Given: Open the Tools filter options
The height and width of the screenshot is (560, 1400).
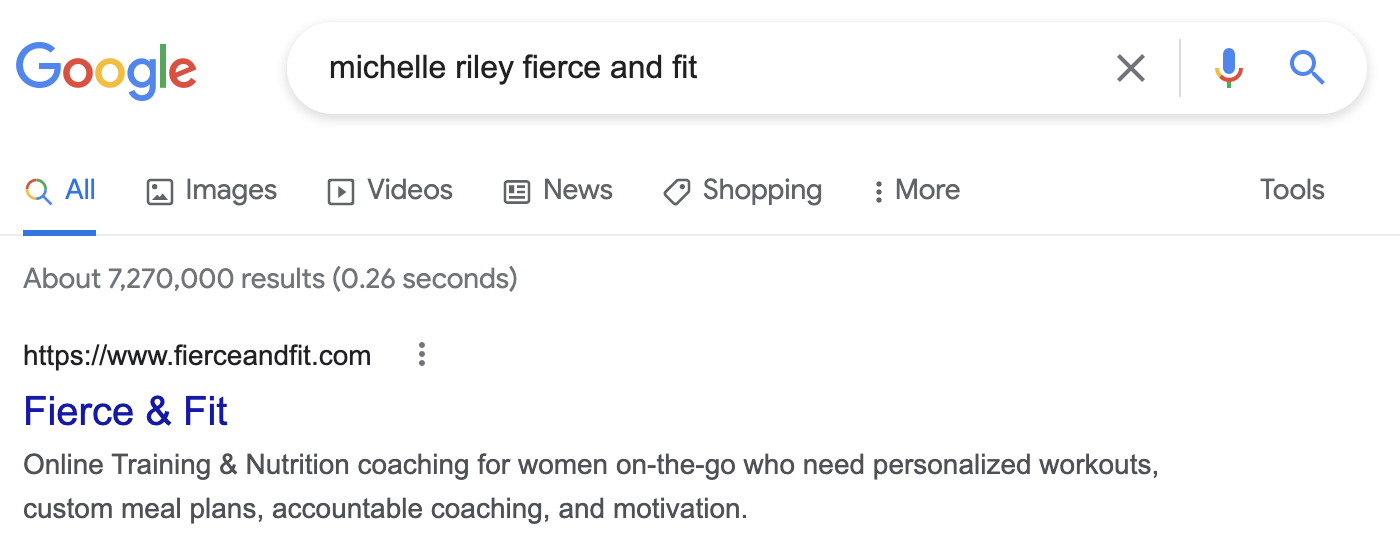Looking at the screenshot, I should [1292, 190].
